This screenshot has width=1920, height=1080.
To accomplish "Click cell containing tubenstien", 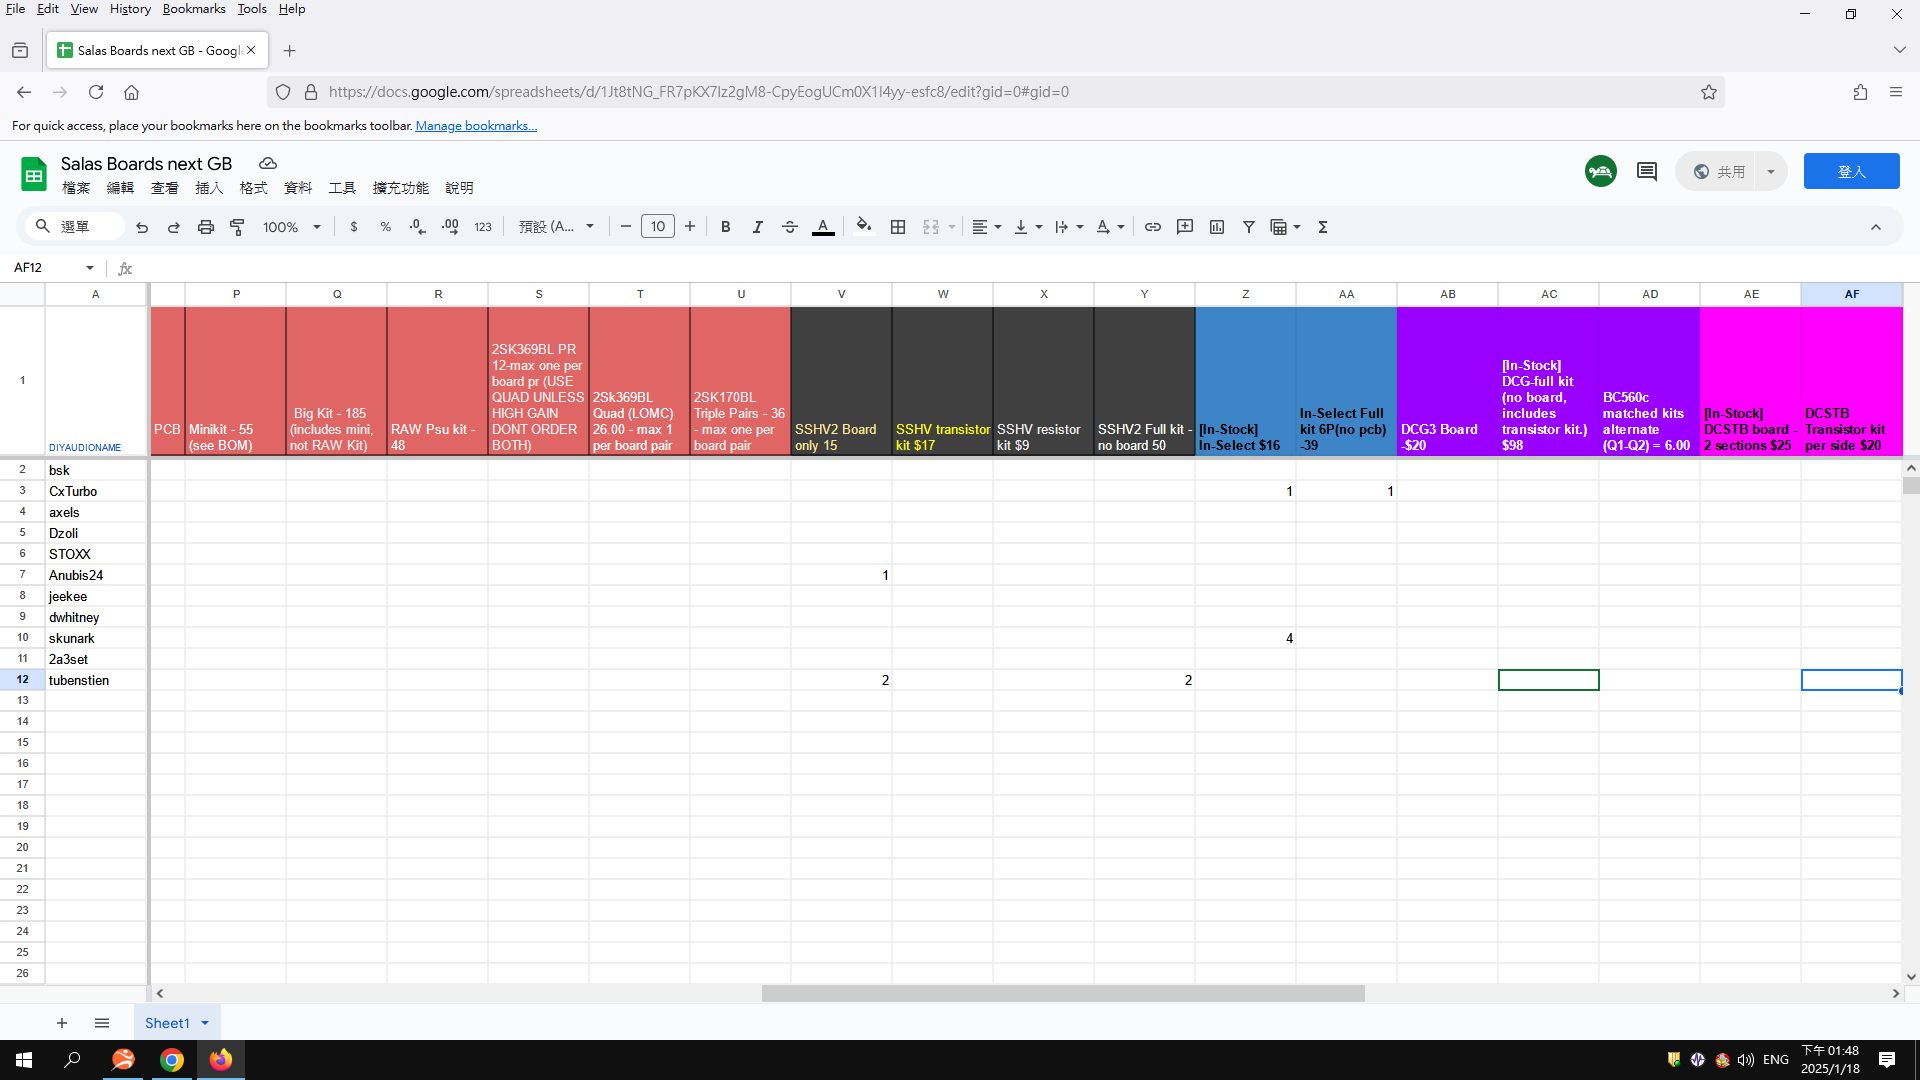I will 96,680.
